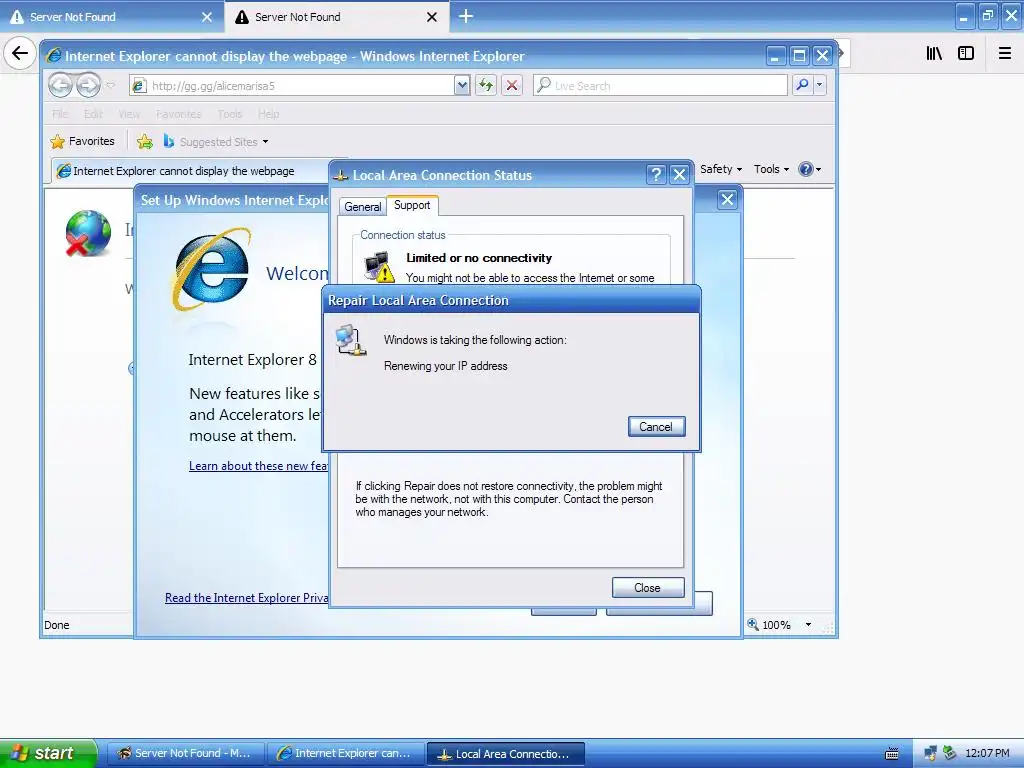Click 'Renewing your IP address' text
Image resolution: width=1024 pixels, height=768 pixels.
point(445,366)
